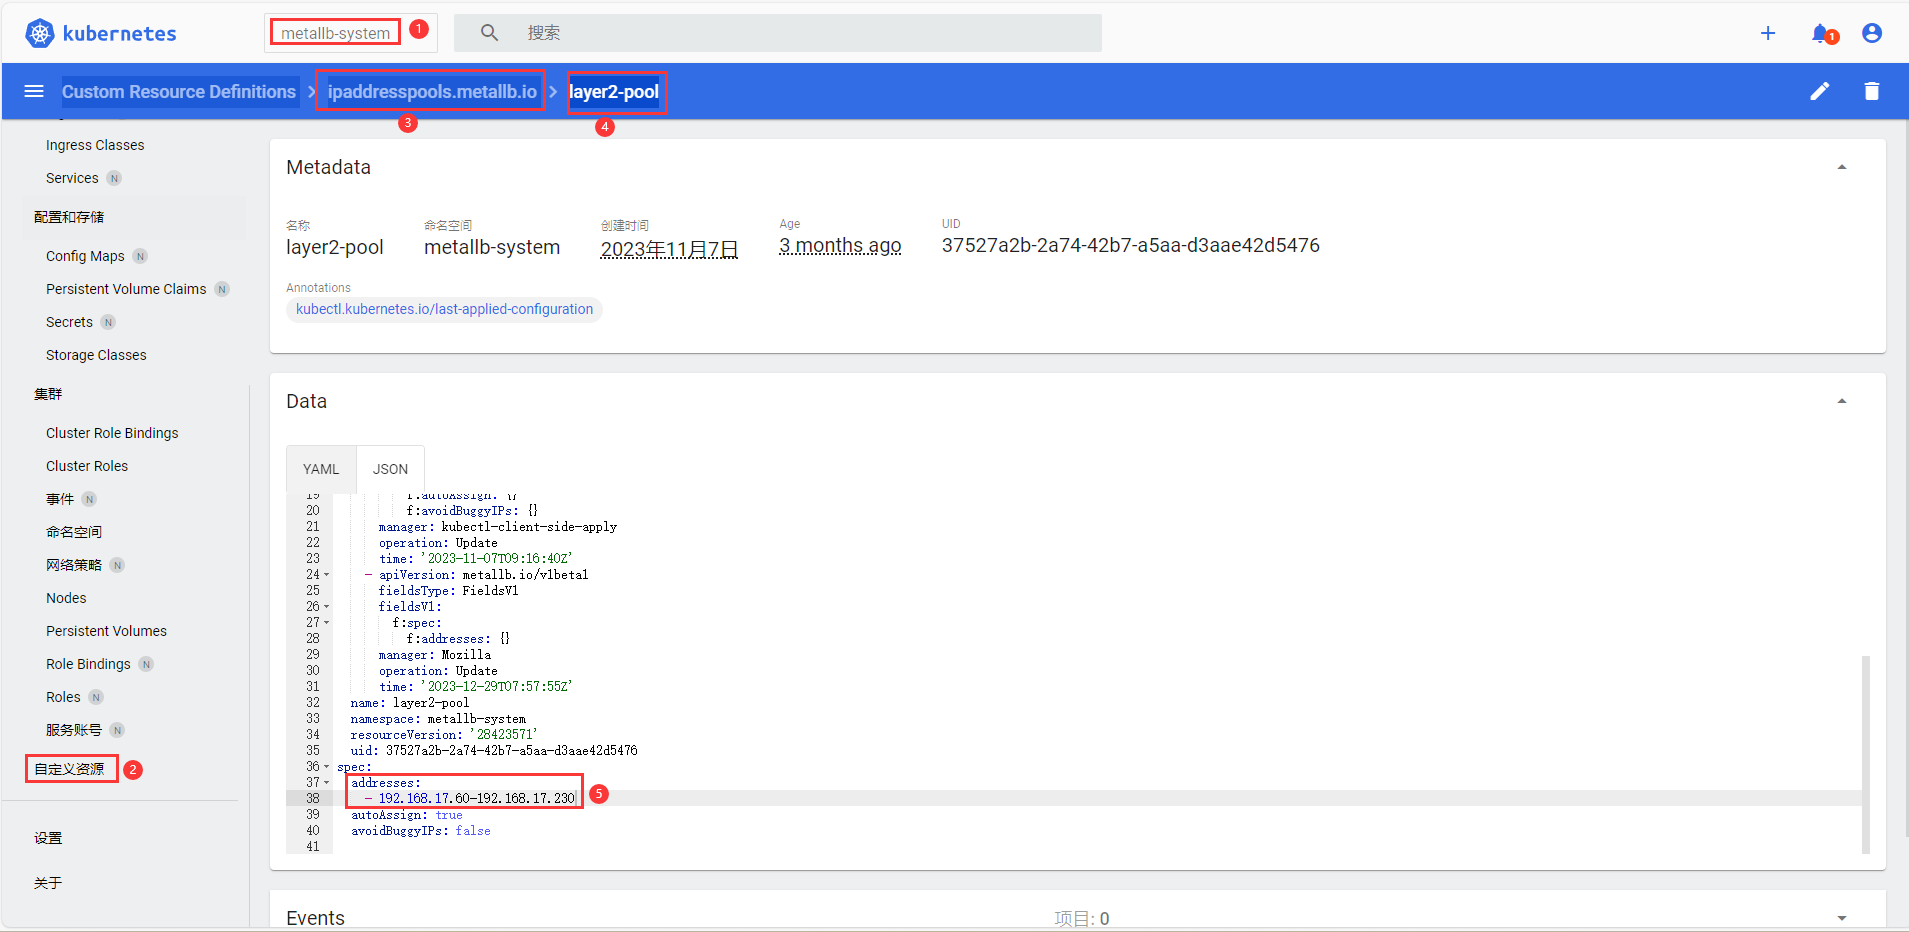The height and width of the screenshot is (932, 1909).
Task: Switch to the JSON tab
Action: tap(390, 469)
